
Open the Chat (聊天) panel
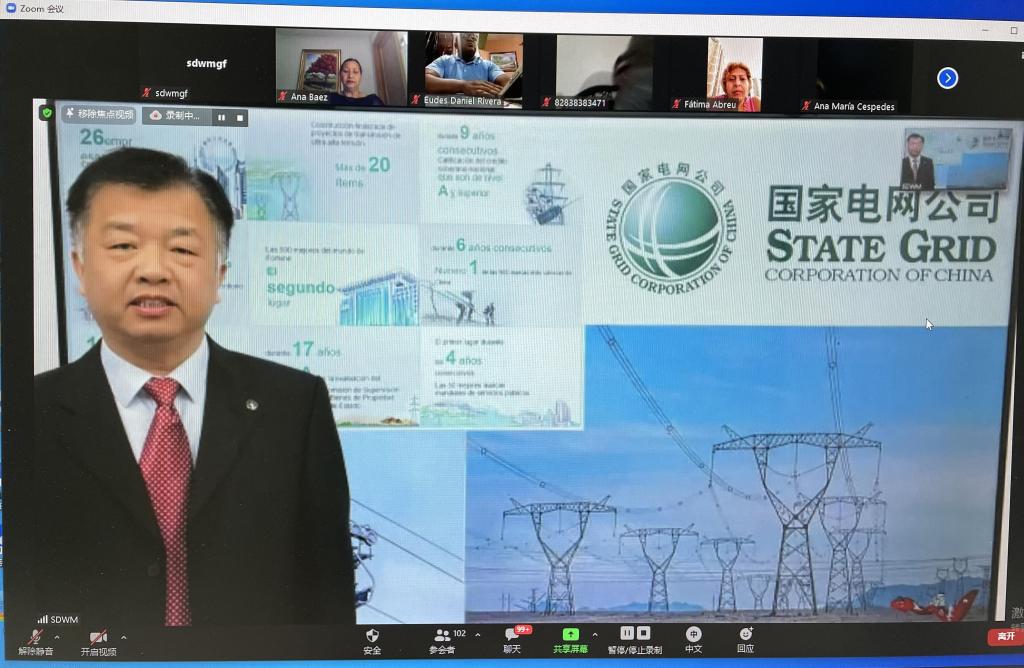pos(513,635)
